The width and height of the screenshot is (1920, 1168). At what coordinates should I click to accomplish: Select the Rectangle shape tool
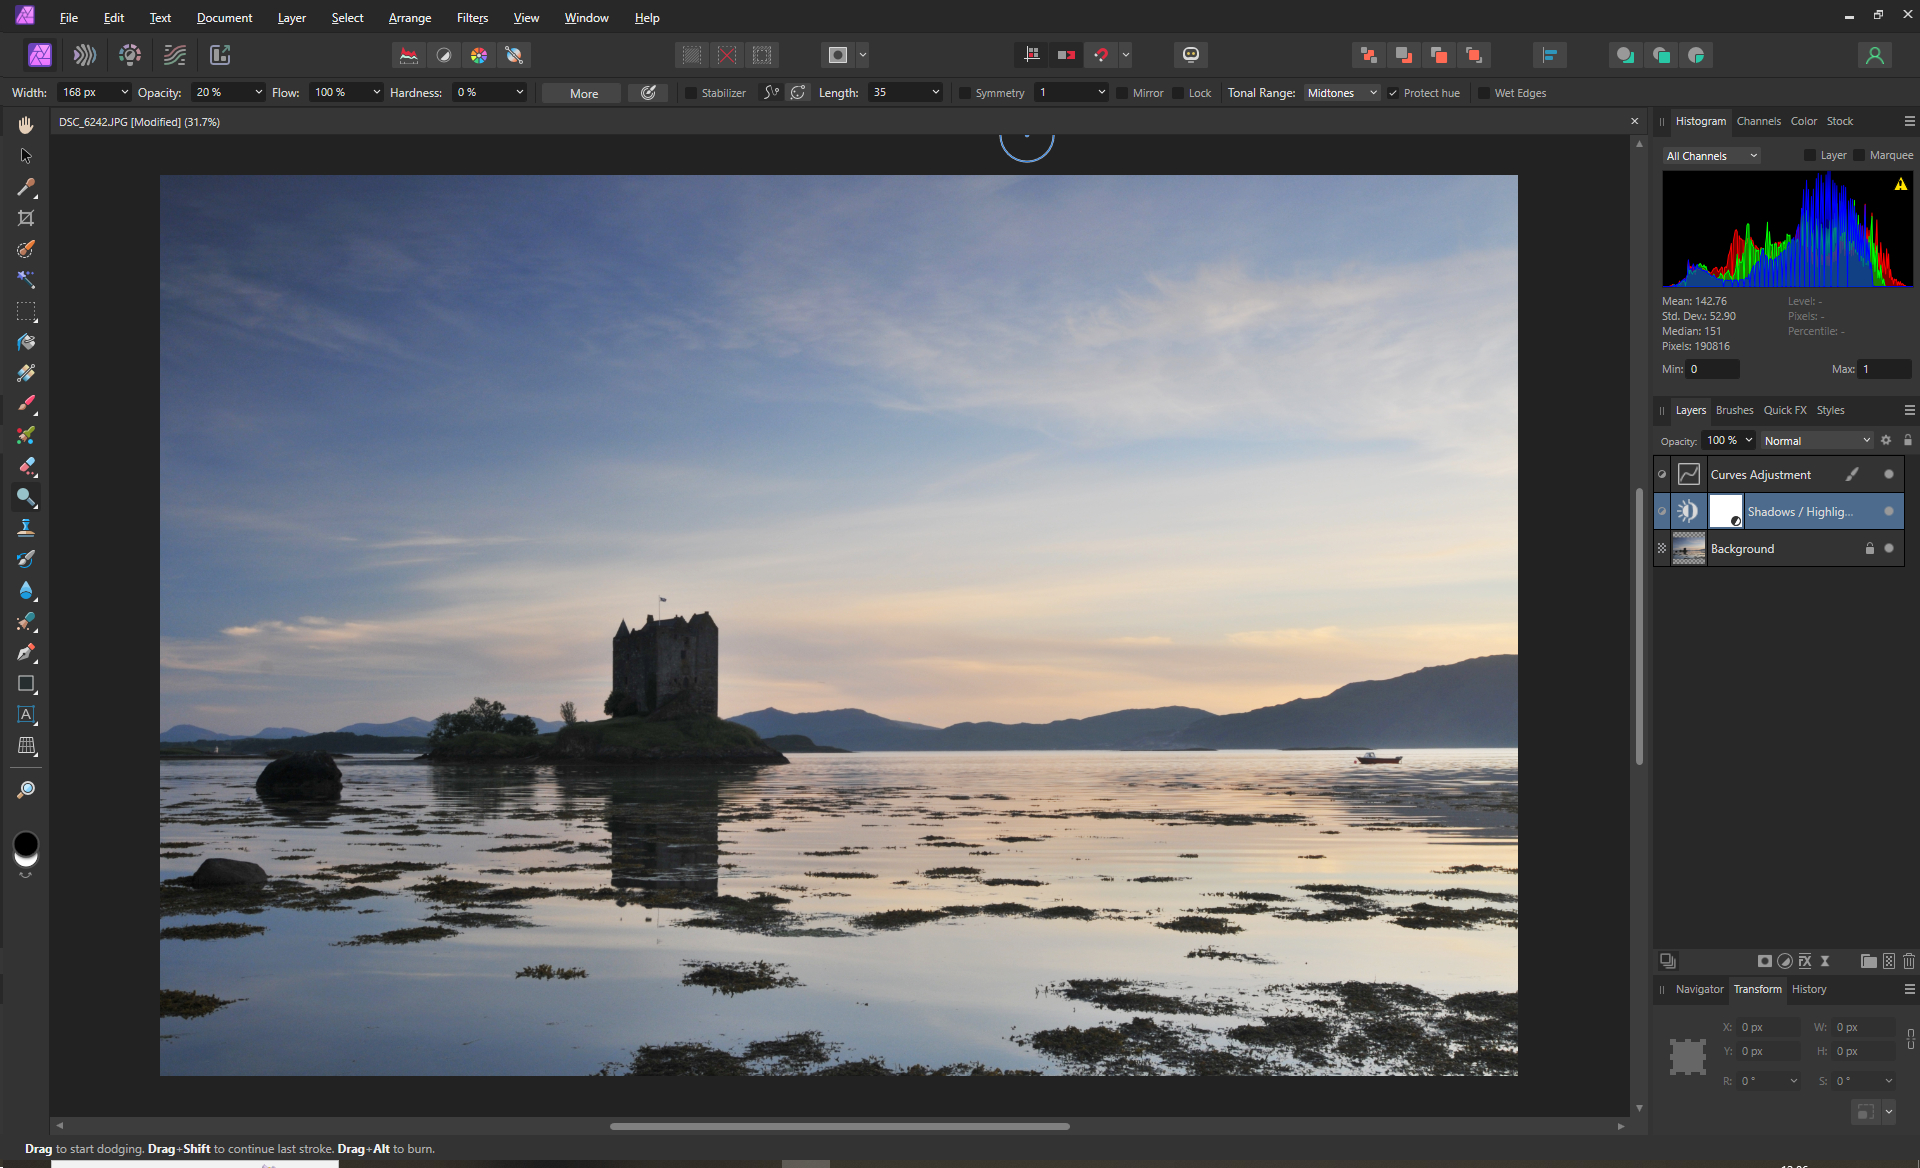click(x=26, y=684)
